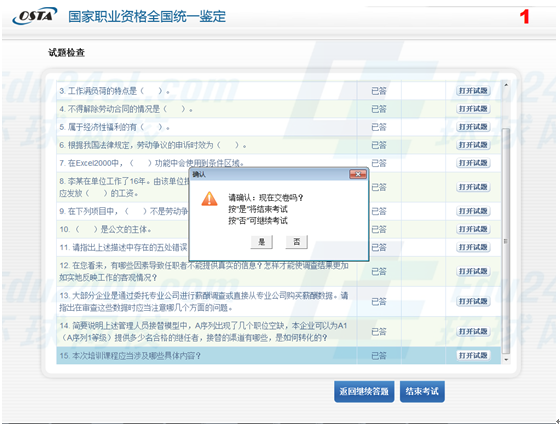Viewport: 560px width, 427px height.
Task: Select question 6 row about 劳动争议
Action: pos(279,145)
